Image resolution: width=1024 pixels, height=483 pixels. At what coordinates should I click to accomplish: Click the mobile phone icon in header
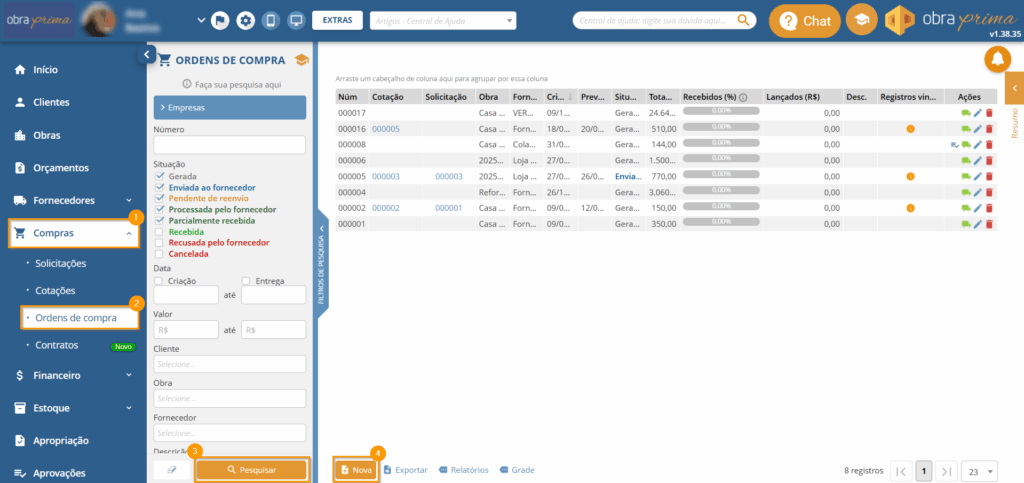tap(270, 20)
